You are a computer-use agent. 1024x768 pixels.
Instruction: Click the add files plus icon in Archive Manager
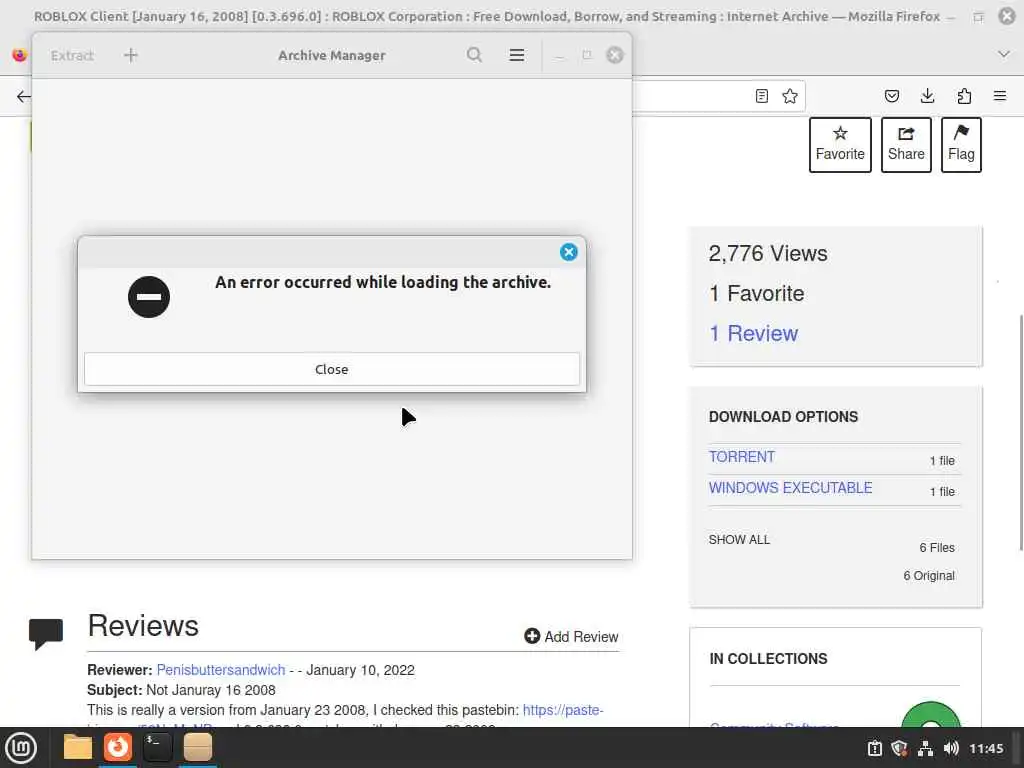tap(131, 56)
